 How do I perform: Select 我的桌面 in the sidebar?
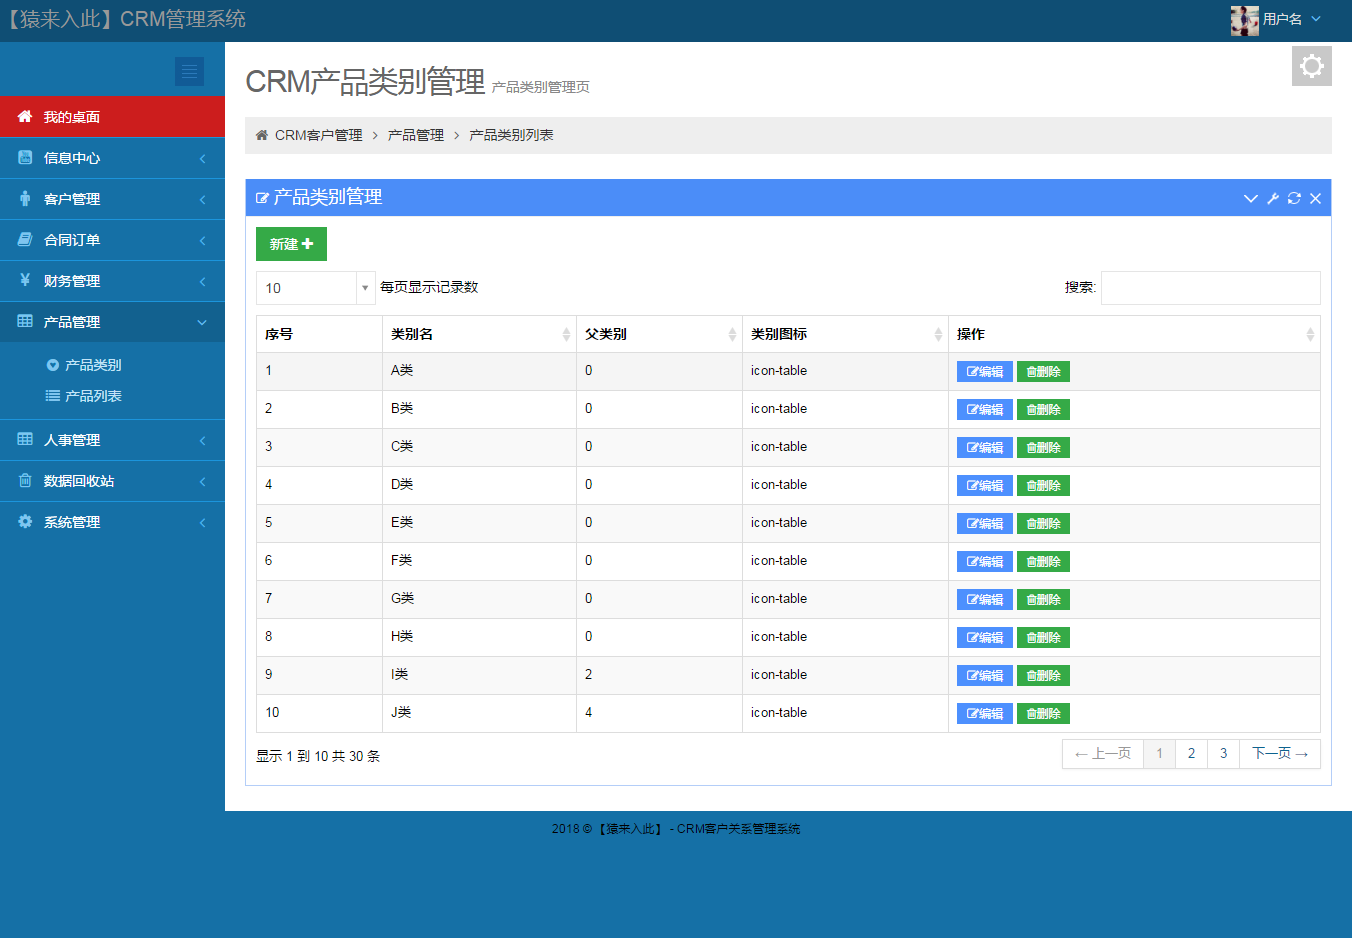tap(69, 116)
